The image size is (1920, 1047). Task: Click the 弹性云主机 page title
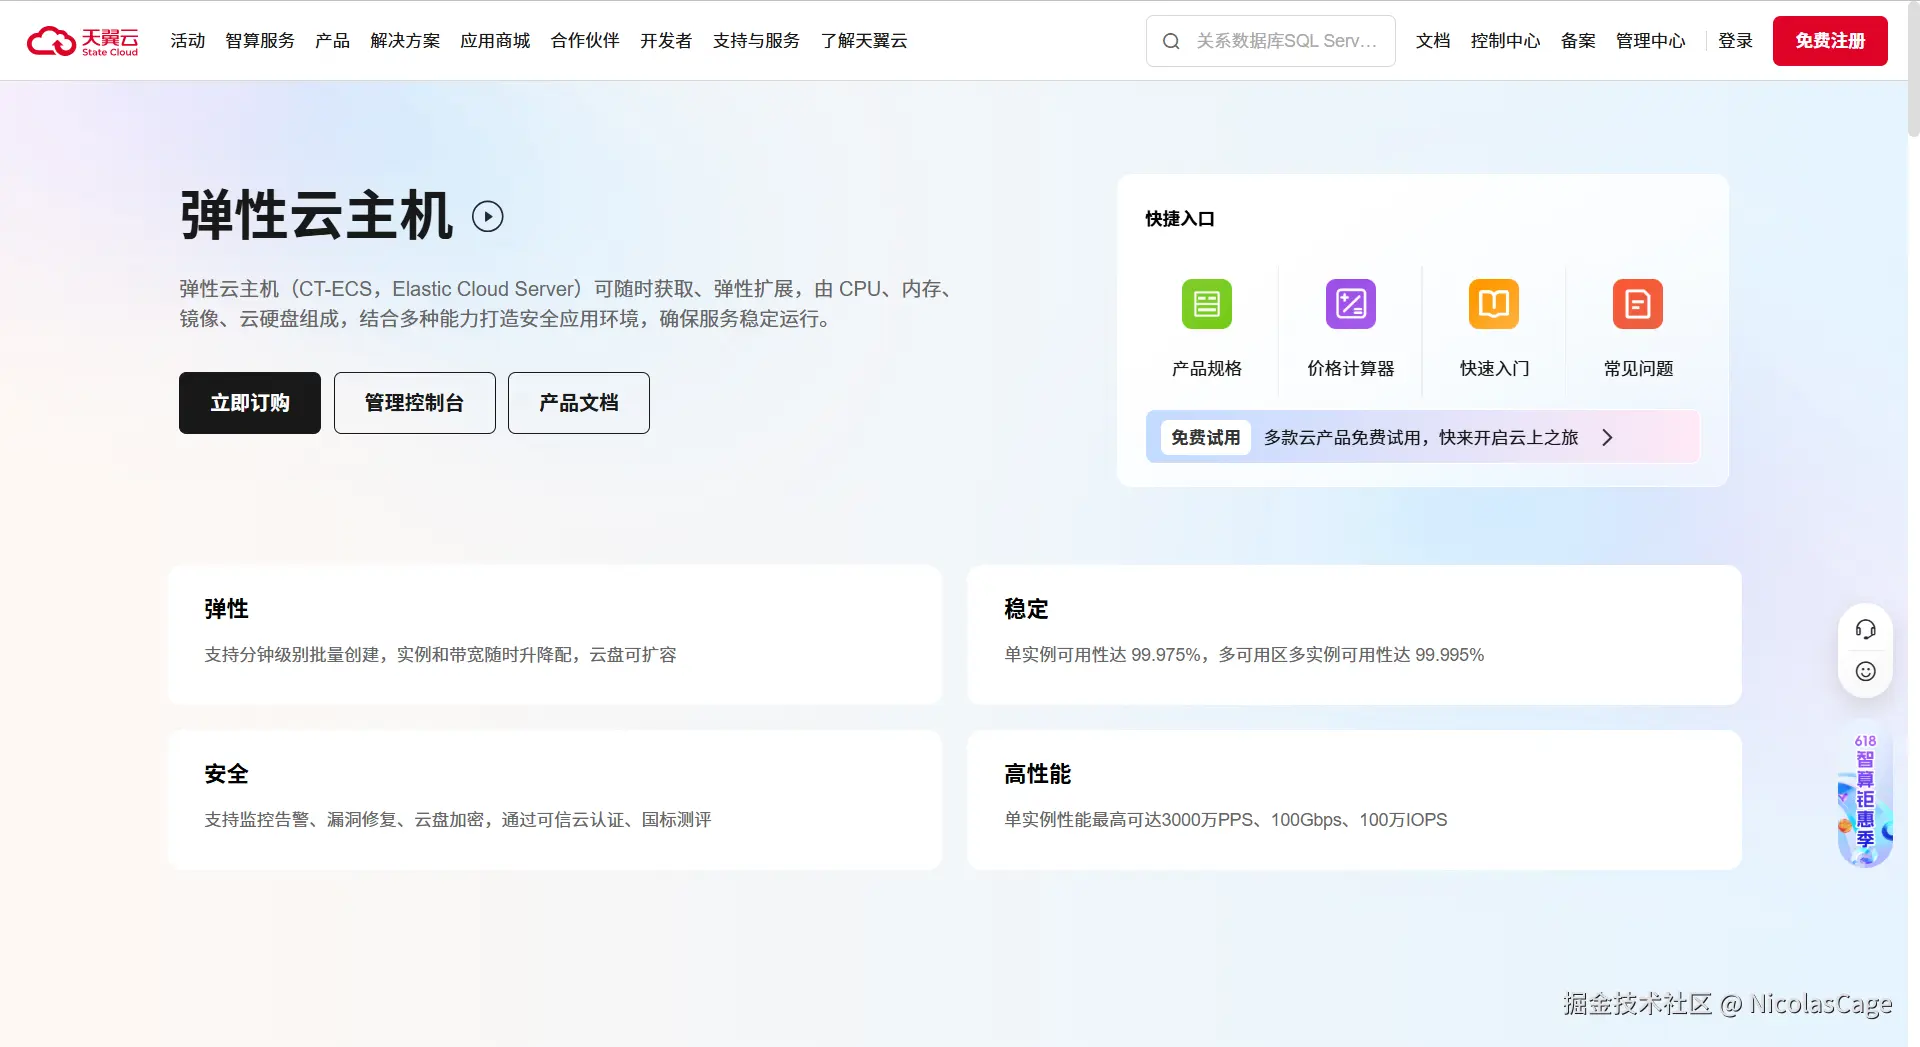tap(316, 216)
